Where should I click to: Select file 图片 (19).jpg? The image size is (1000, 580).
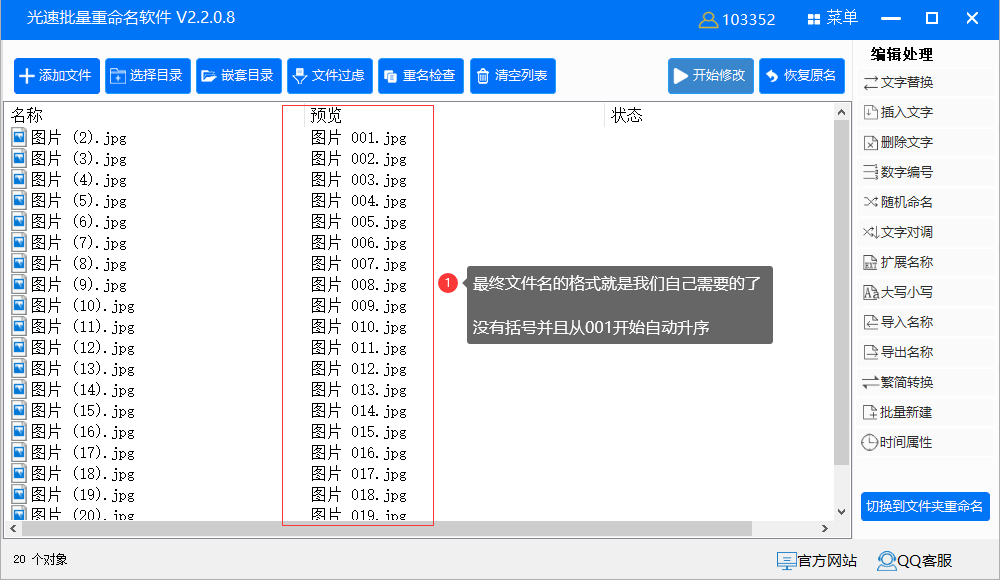coord(73,496)
